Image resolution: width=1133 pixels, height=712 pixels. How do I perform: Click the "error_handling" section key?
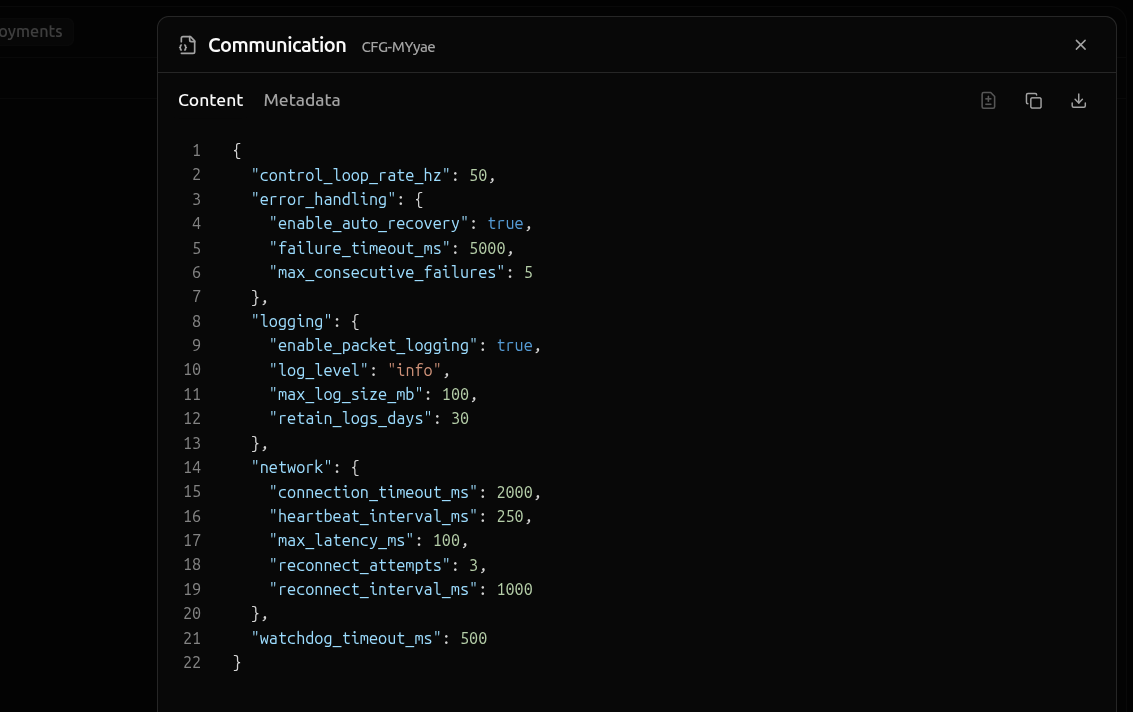click(x=323, y=199)
